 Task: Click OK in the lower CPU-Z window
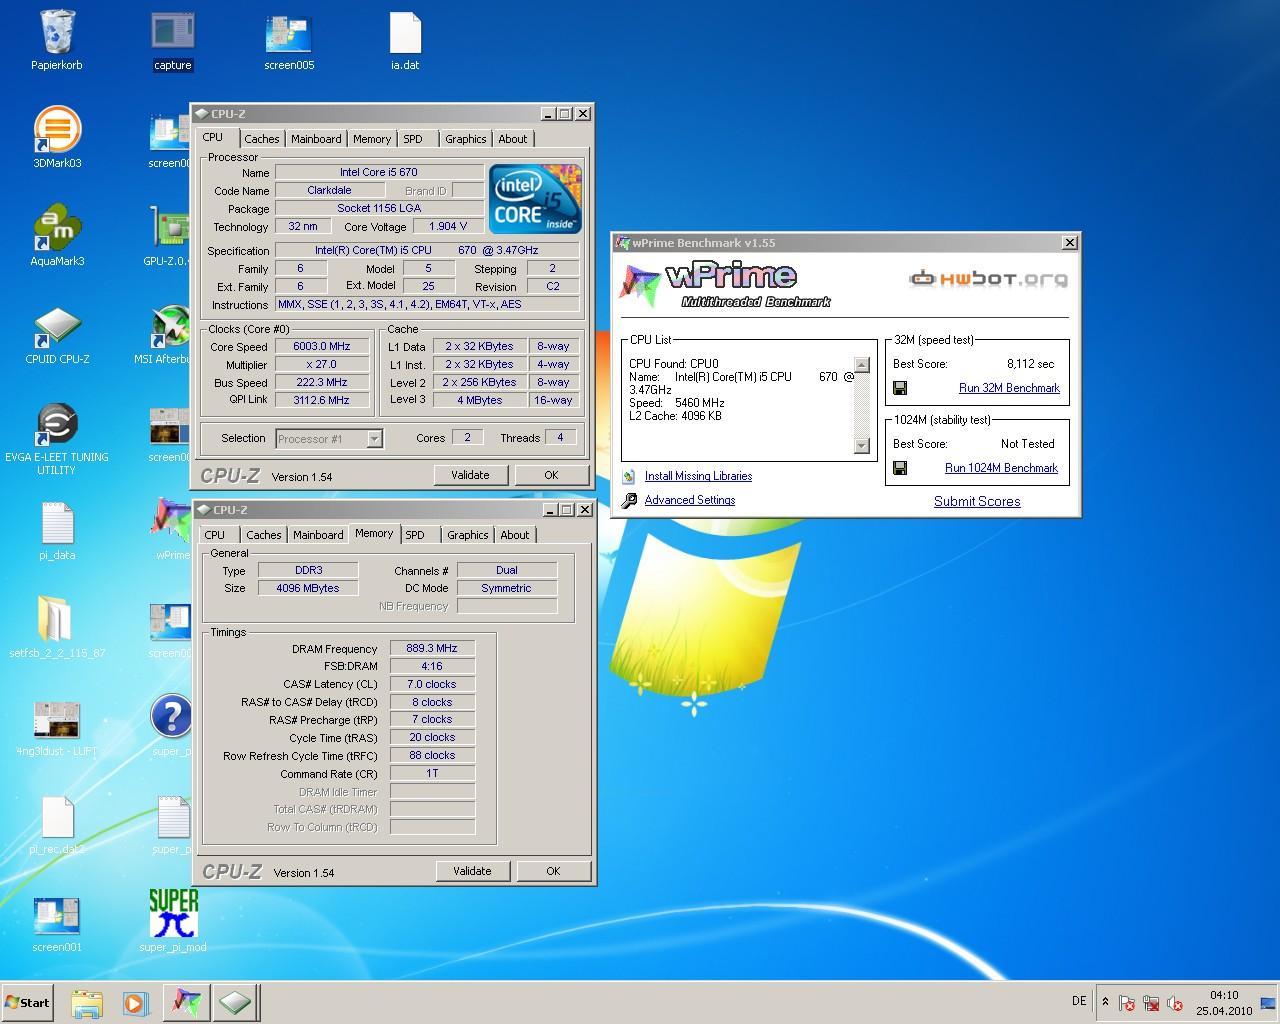tap(553, 871)
